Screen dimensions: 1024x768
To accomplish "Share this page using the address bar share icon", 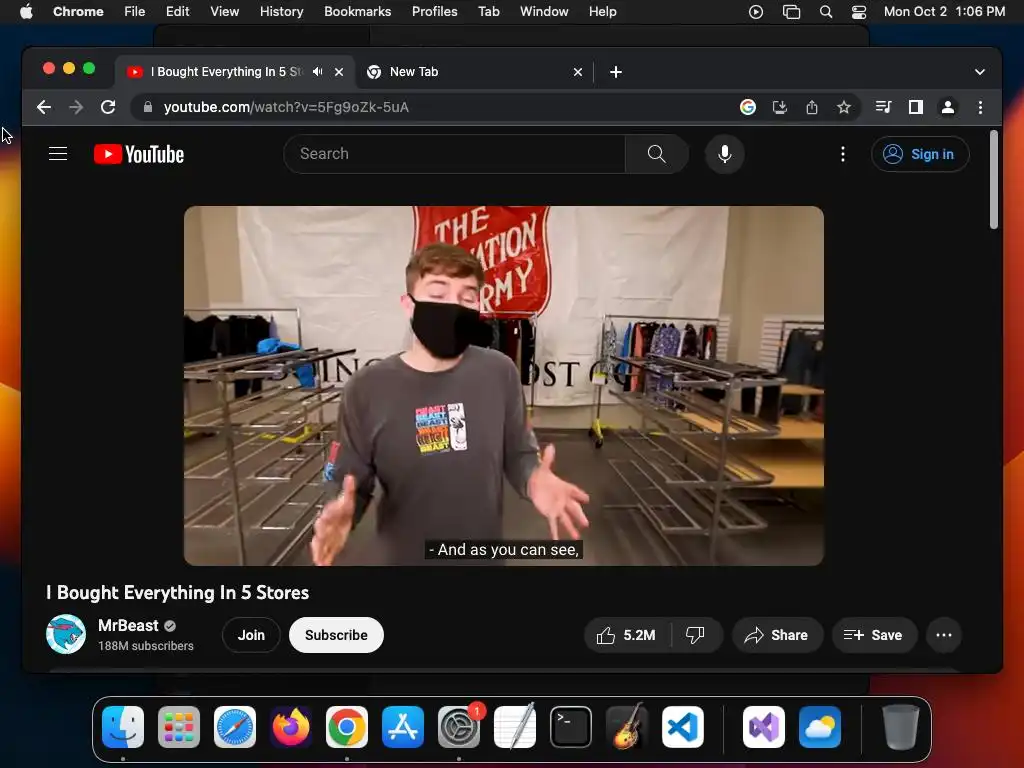I will pos(812,107).
